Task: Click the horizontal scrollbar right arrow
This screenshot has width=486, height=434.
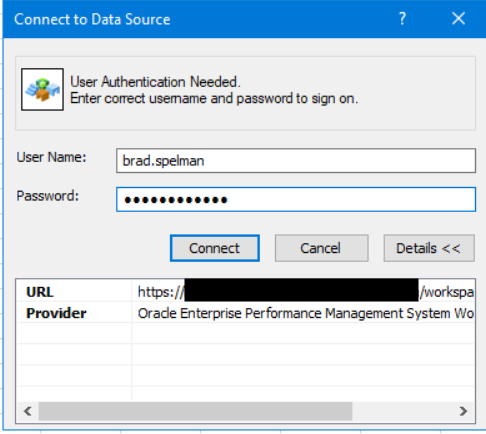Action: coord(463,411)
